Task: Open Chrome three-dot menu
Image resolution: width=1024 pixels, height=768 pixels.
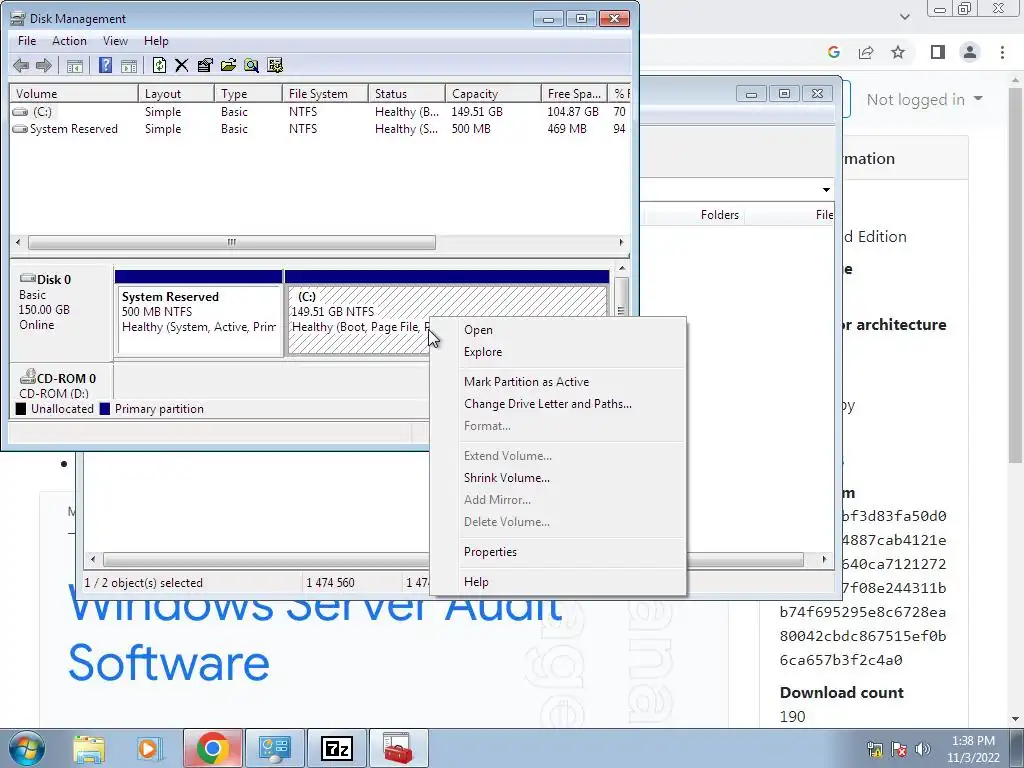Action: click(1002, 52)
